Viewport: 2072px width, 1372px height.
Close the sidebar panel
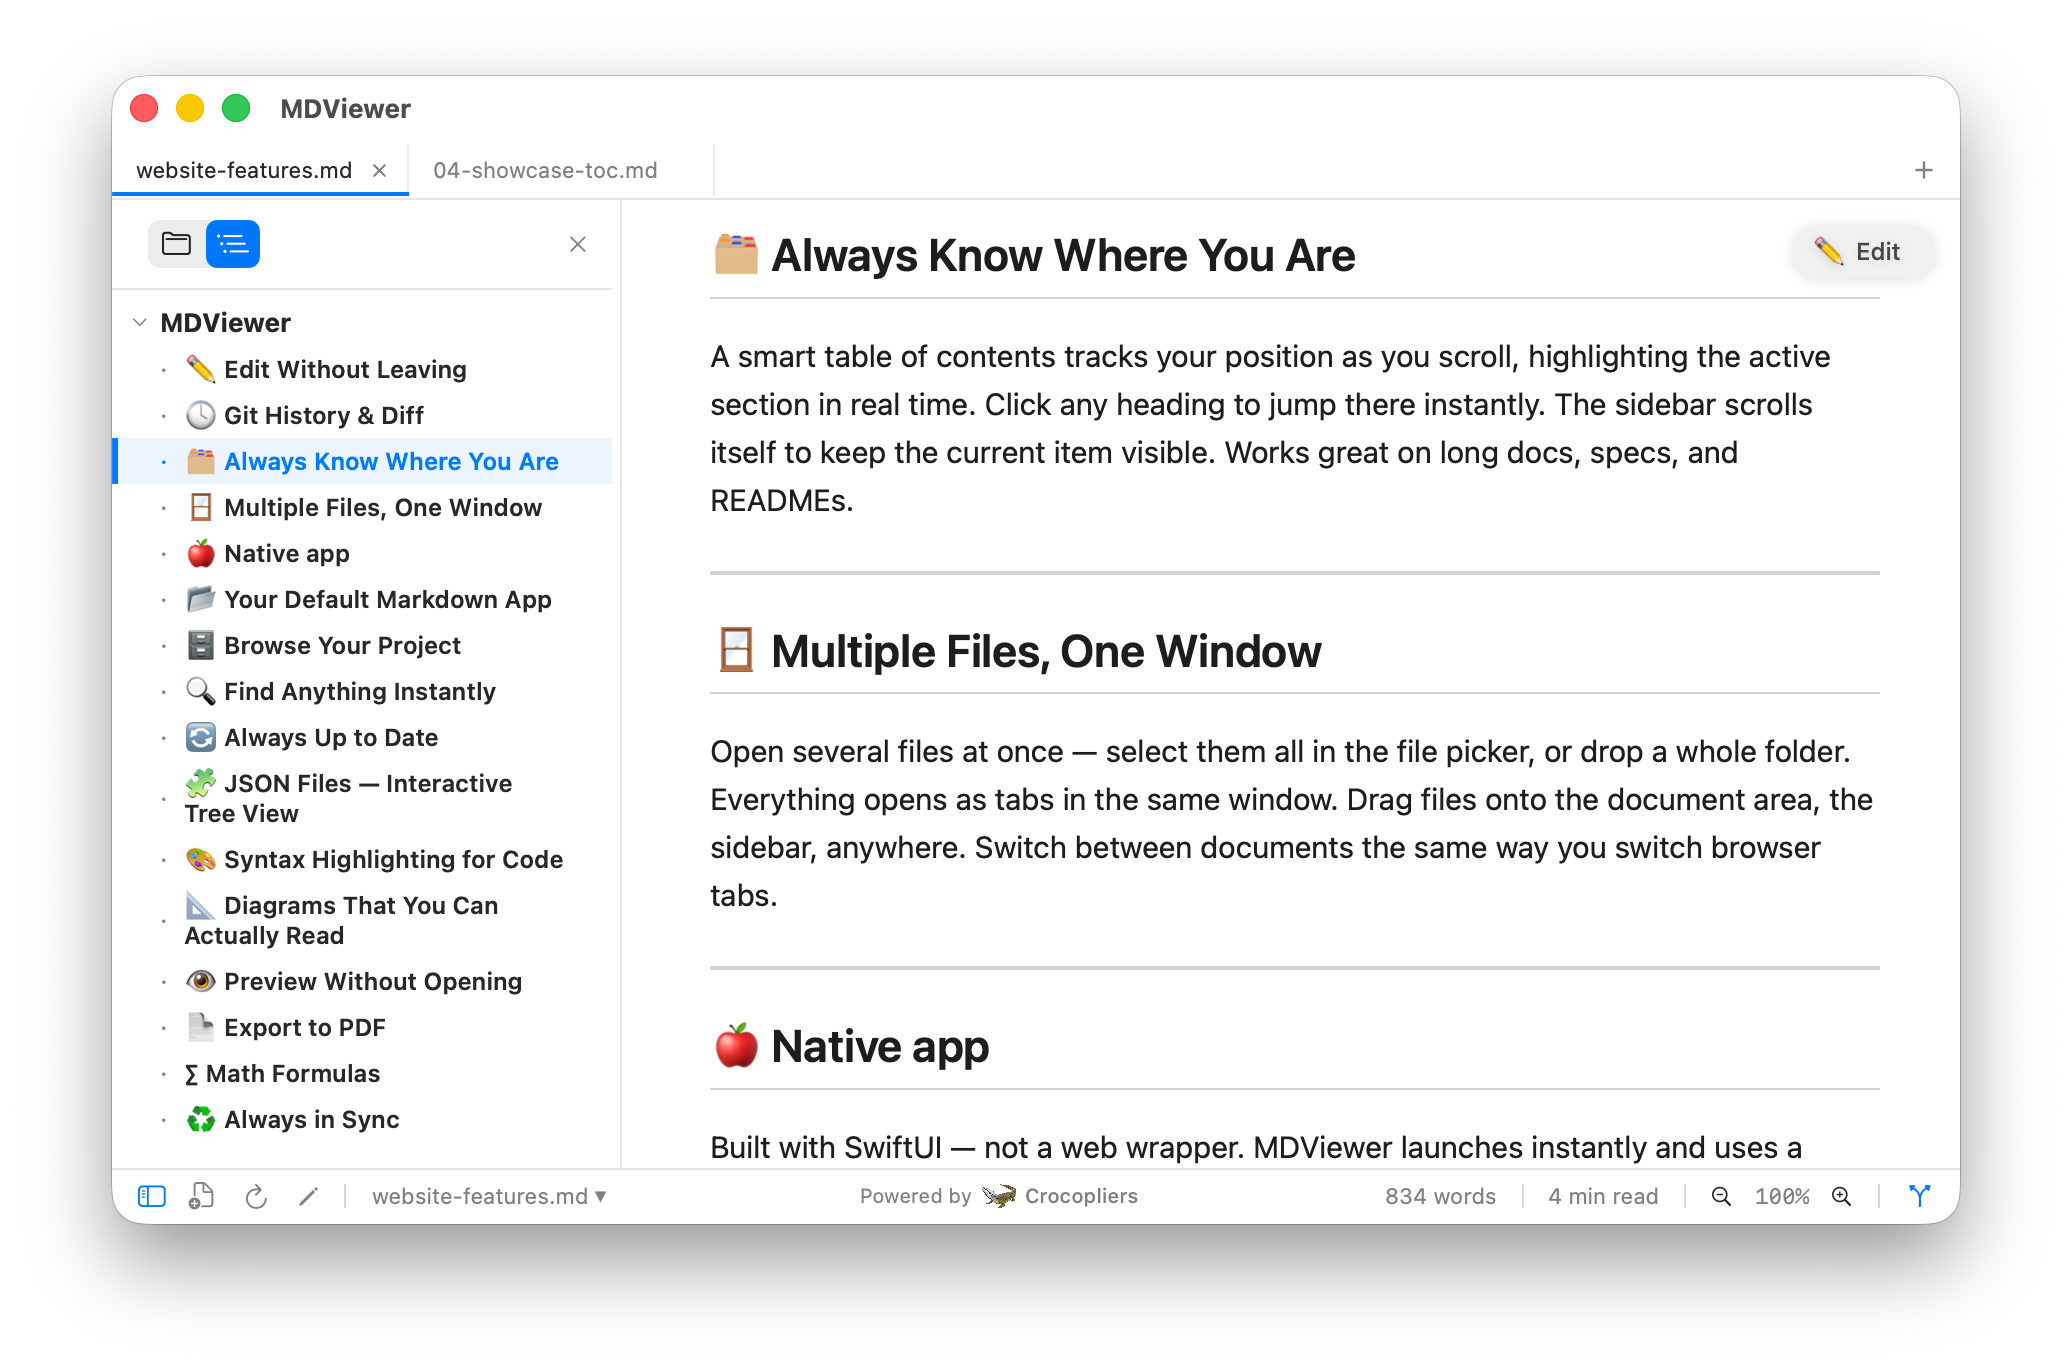click(x=578, y=244)
